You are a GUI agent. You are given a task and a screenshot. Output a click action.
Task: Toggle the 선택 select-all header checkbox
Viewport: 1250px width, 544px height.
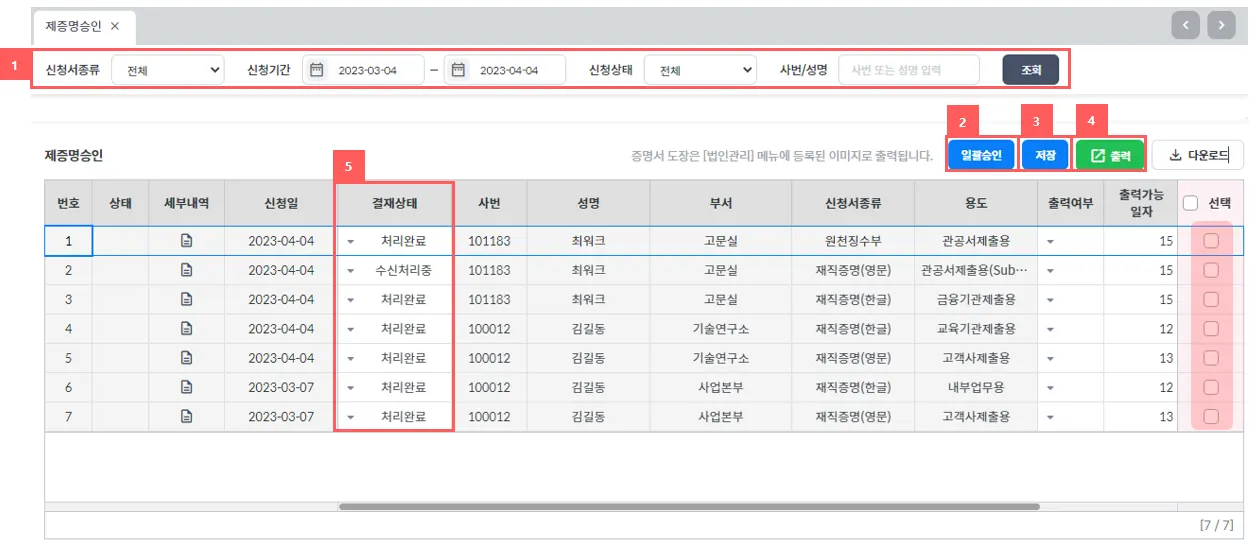[1190, 203]
